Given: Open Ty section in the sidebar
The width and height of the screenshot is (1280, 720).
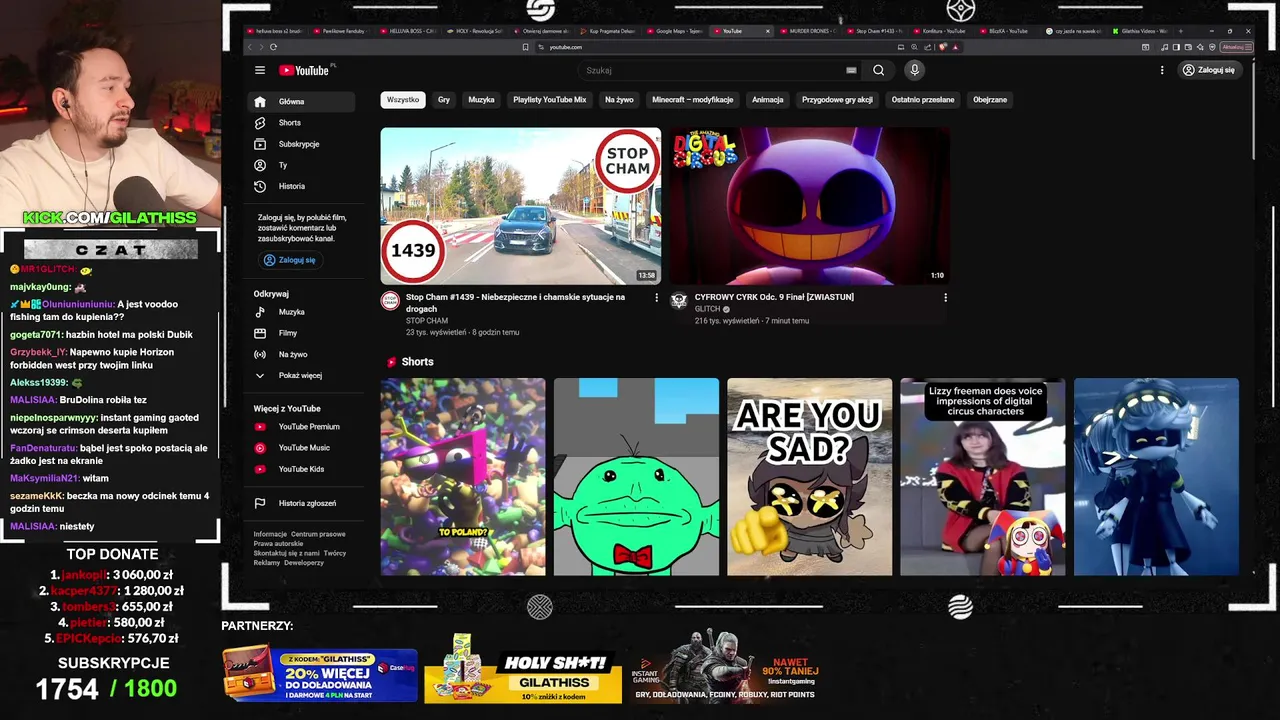Looking at the screenshot, I should click(301, 165).
